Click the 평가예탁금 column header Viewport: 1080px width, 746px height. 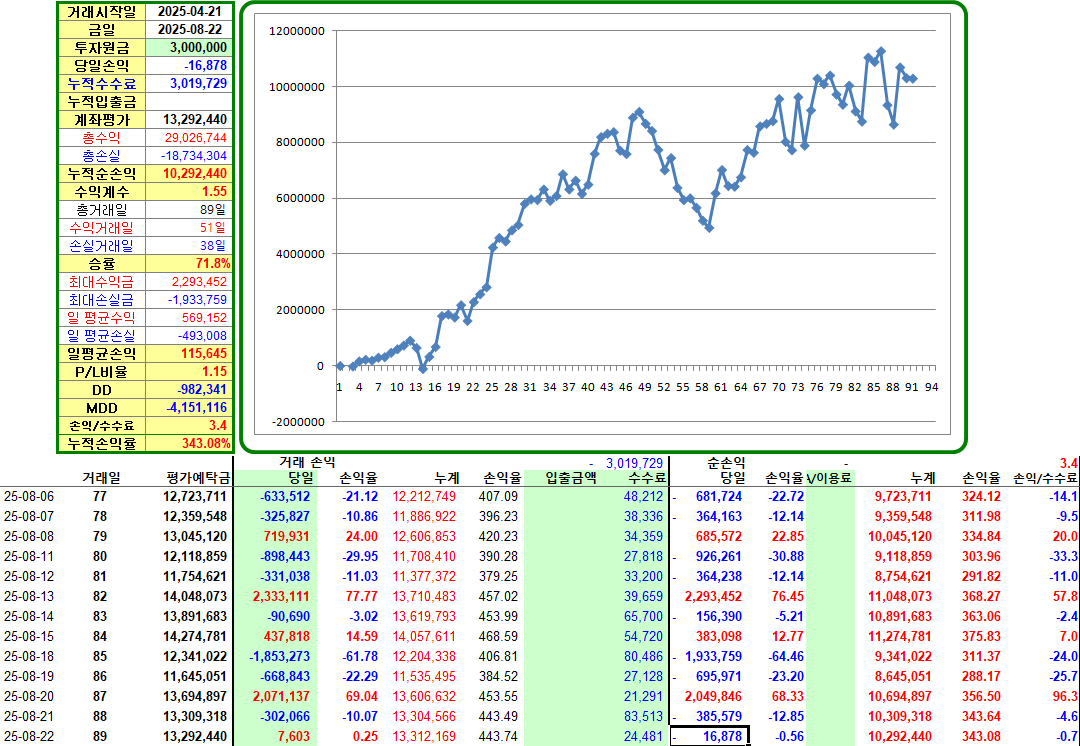(197, 478)
